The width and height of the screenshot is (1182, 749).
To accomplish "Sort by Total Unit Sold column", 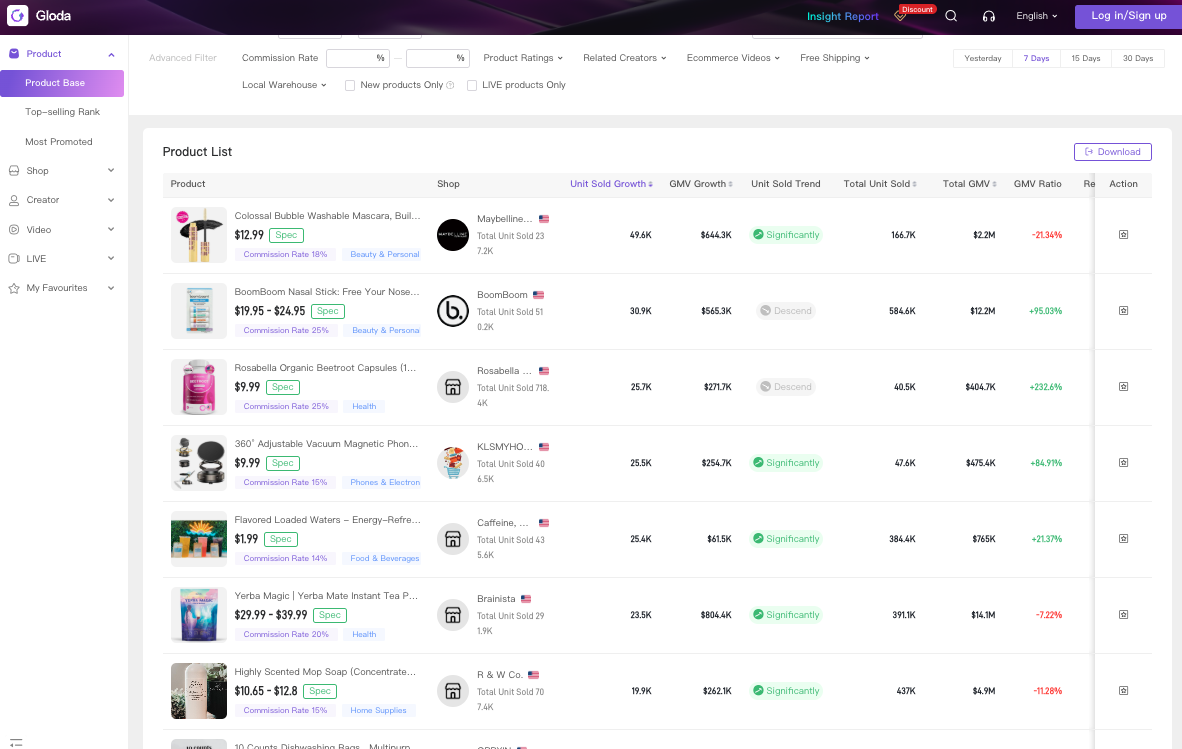I will [880, 184].
